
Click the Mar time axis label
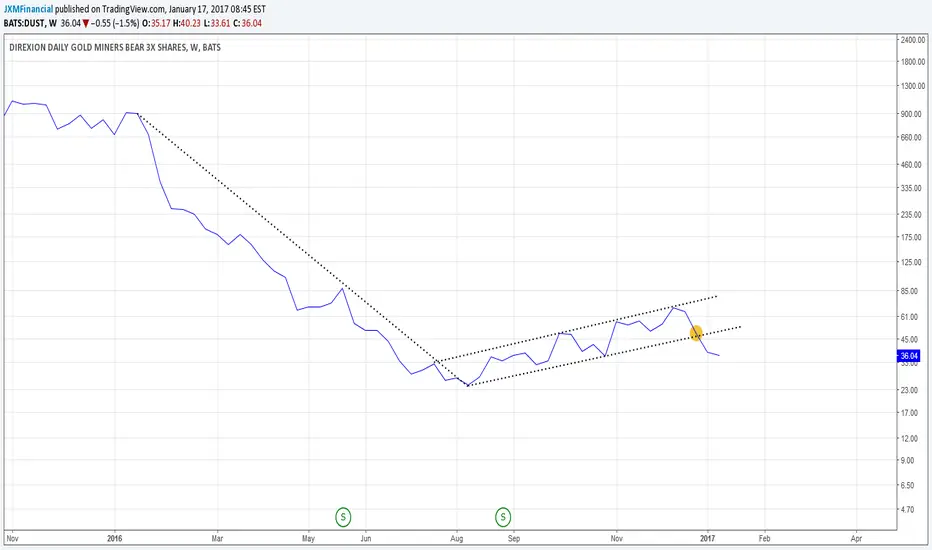[x=218, y=539]
